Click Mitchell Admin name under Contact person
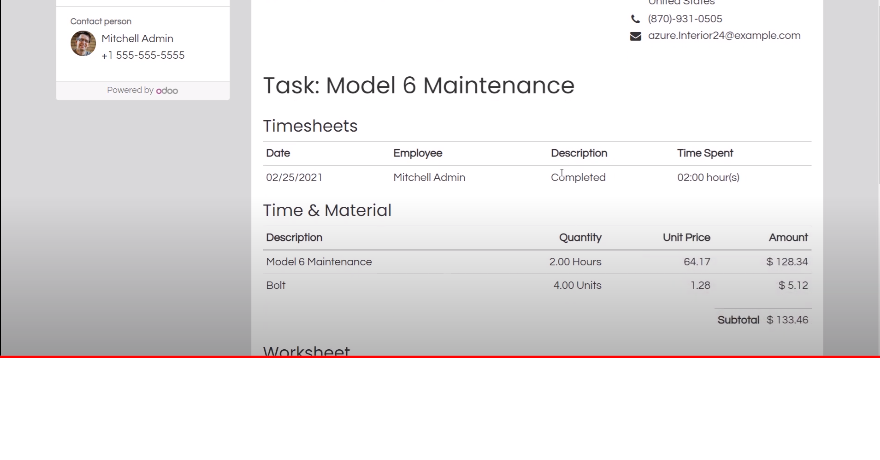The height and width of the screenshot is (460, 880). pos(137,39)
